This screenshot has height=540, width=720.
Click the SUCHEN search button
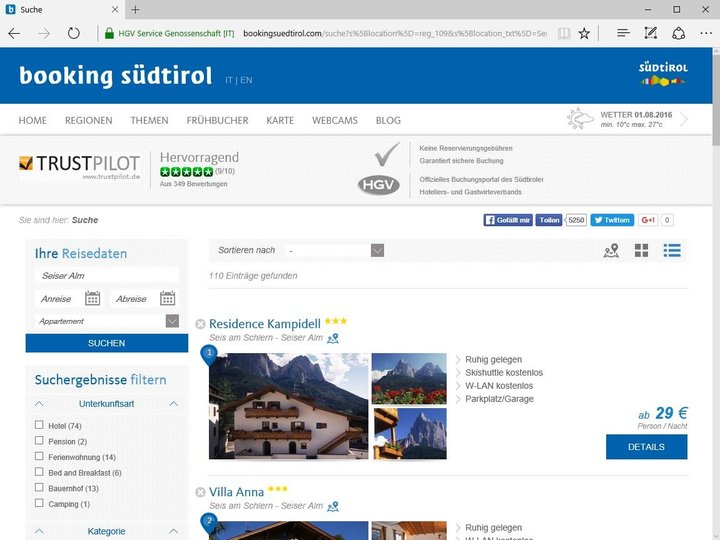pyautogui.click(x=107, y=343)
